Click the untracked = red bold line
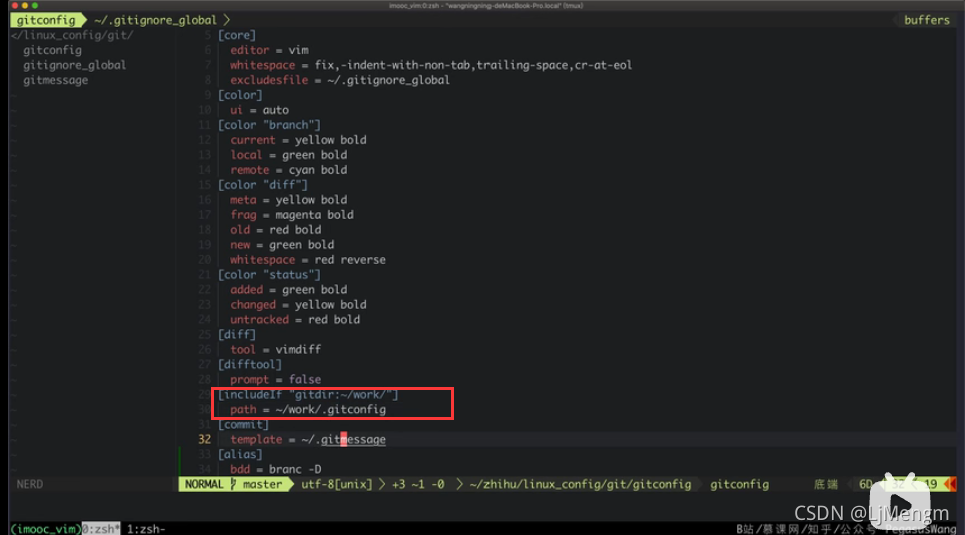Image resolution: width=965 pixels, height=535 pixels. pos(295,320)
